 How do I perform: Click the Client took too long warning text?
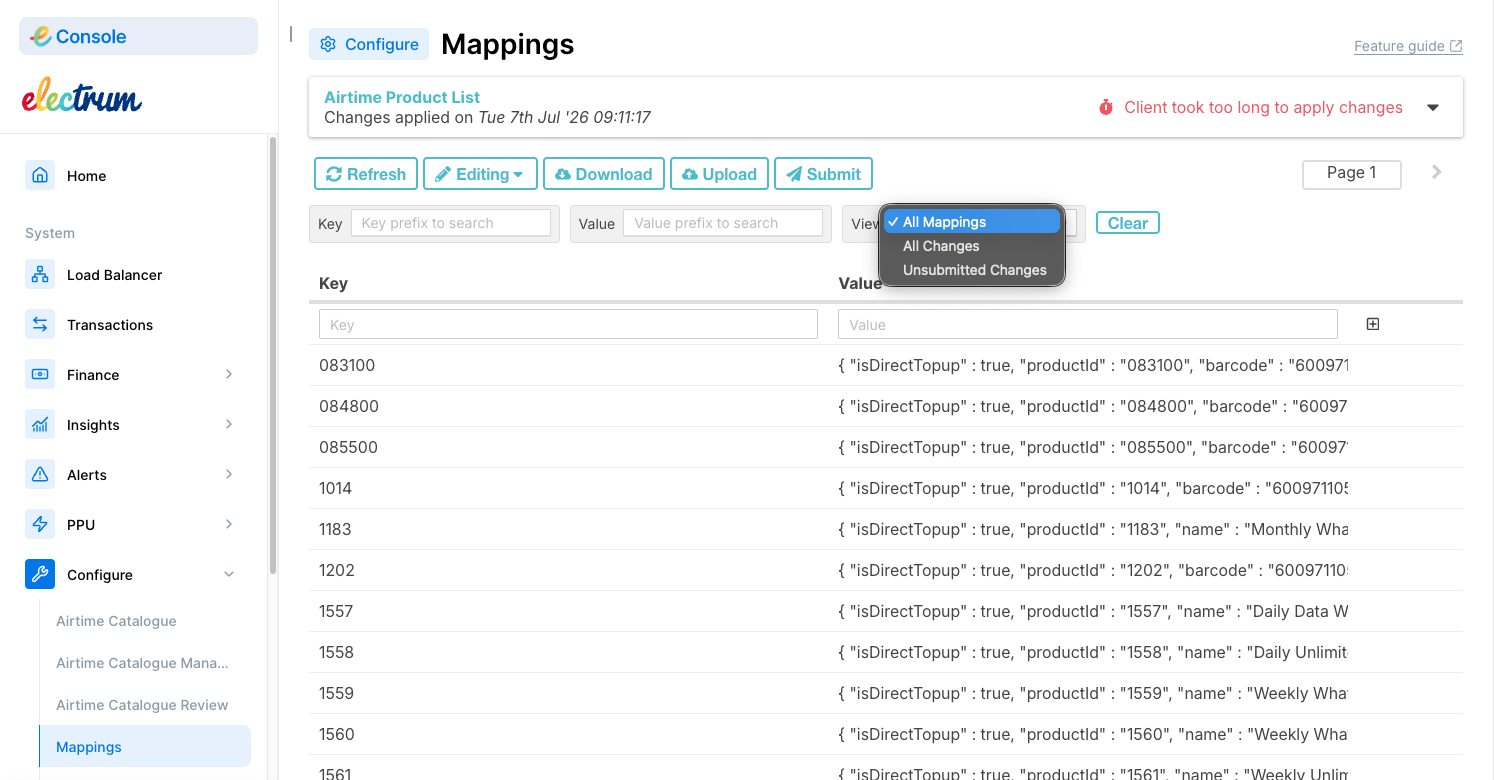pyautogui.click(x=1263, y=107)
